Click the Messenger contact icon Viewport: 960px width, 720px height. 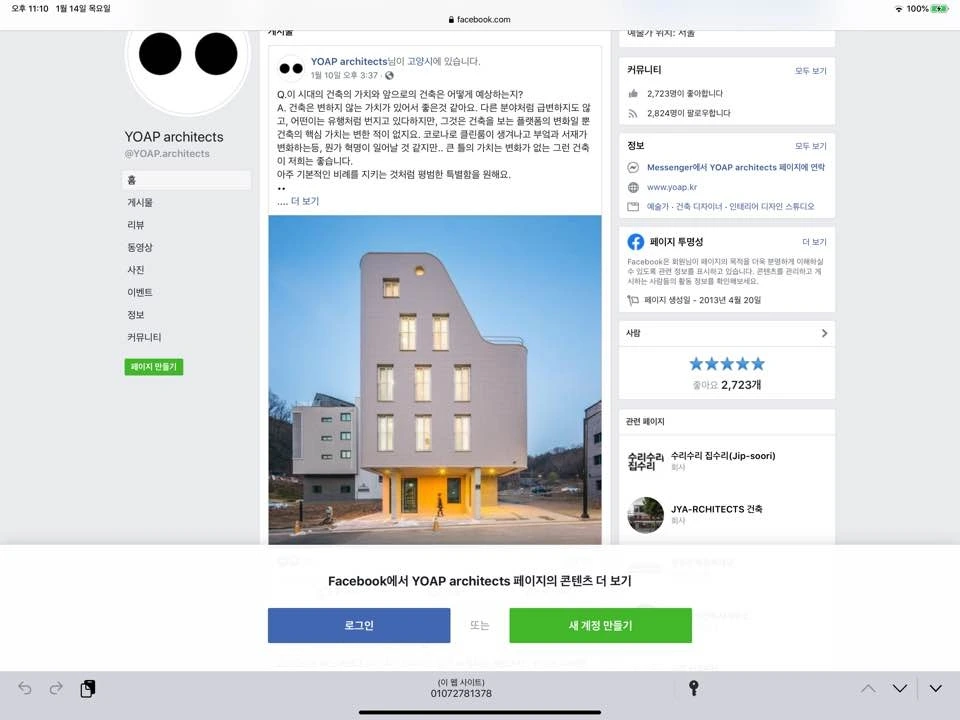tap(633, 167)
